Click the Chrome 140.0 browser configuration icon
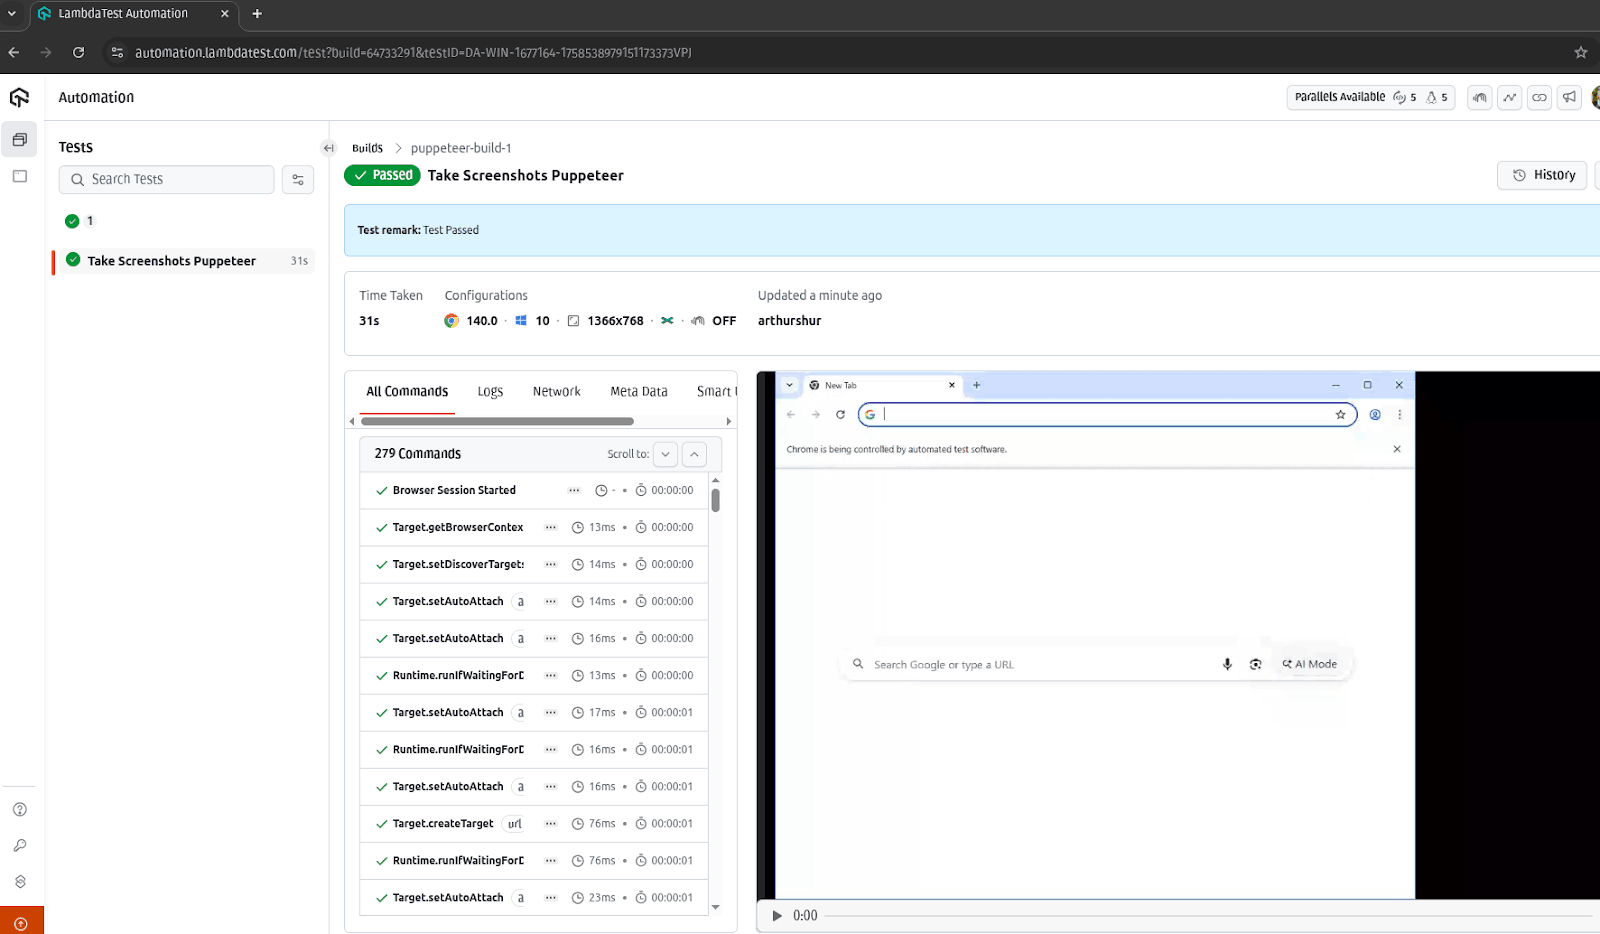The width and height of the screenshot is (1600, 934). [452, 321]
